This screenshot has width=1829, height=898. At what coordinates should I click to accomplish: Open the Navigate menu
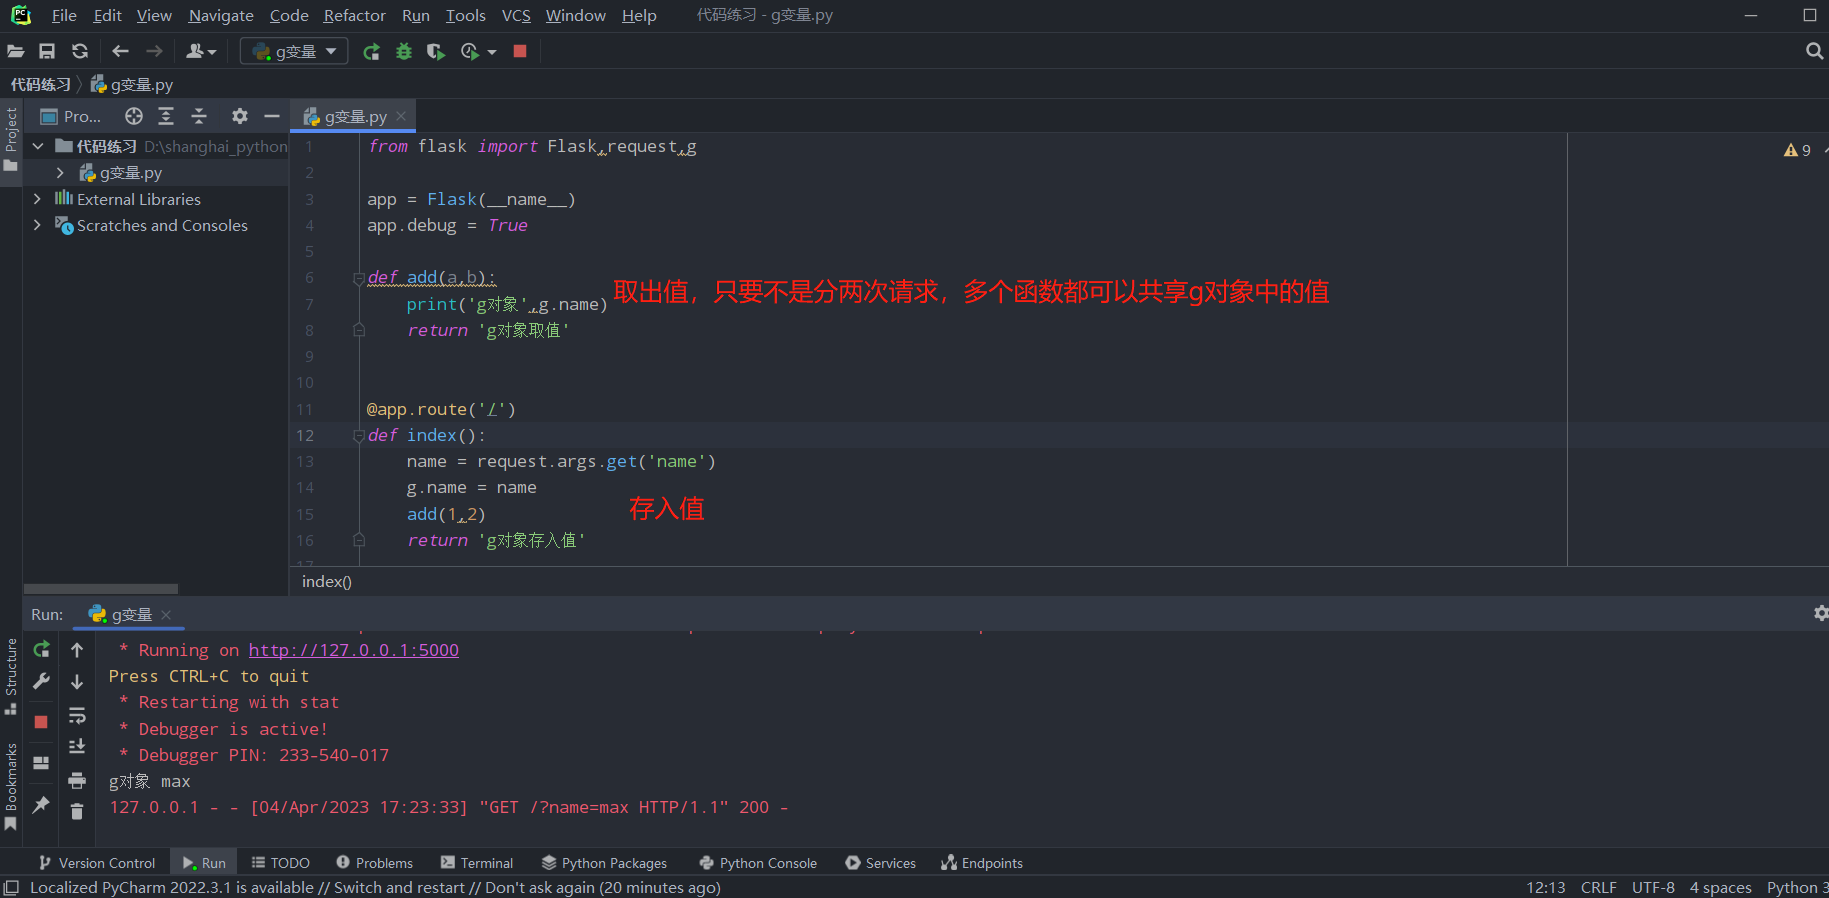click(x=221, y=15)
